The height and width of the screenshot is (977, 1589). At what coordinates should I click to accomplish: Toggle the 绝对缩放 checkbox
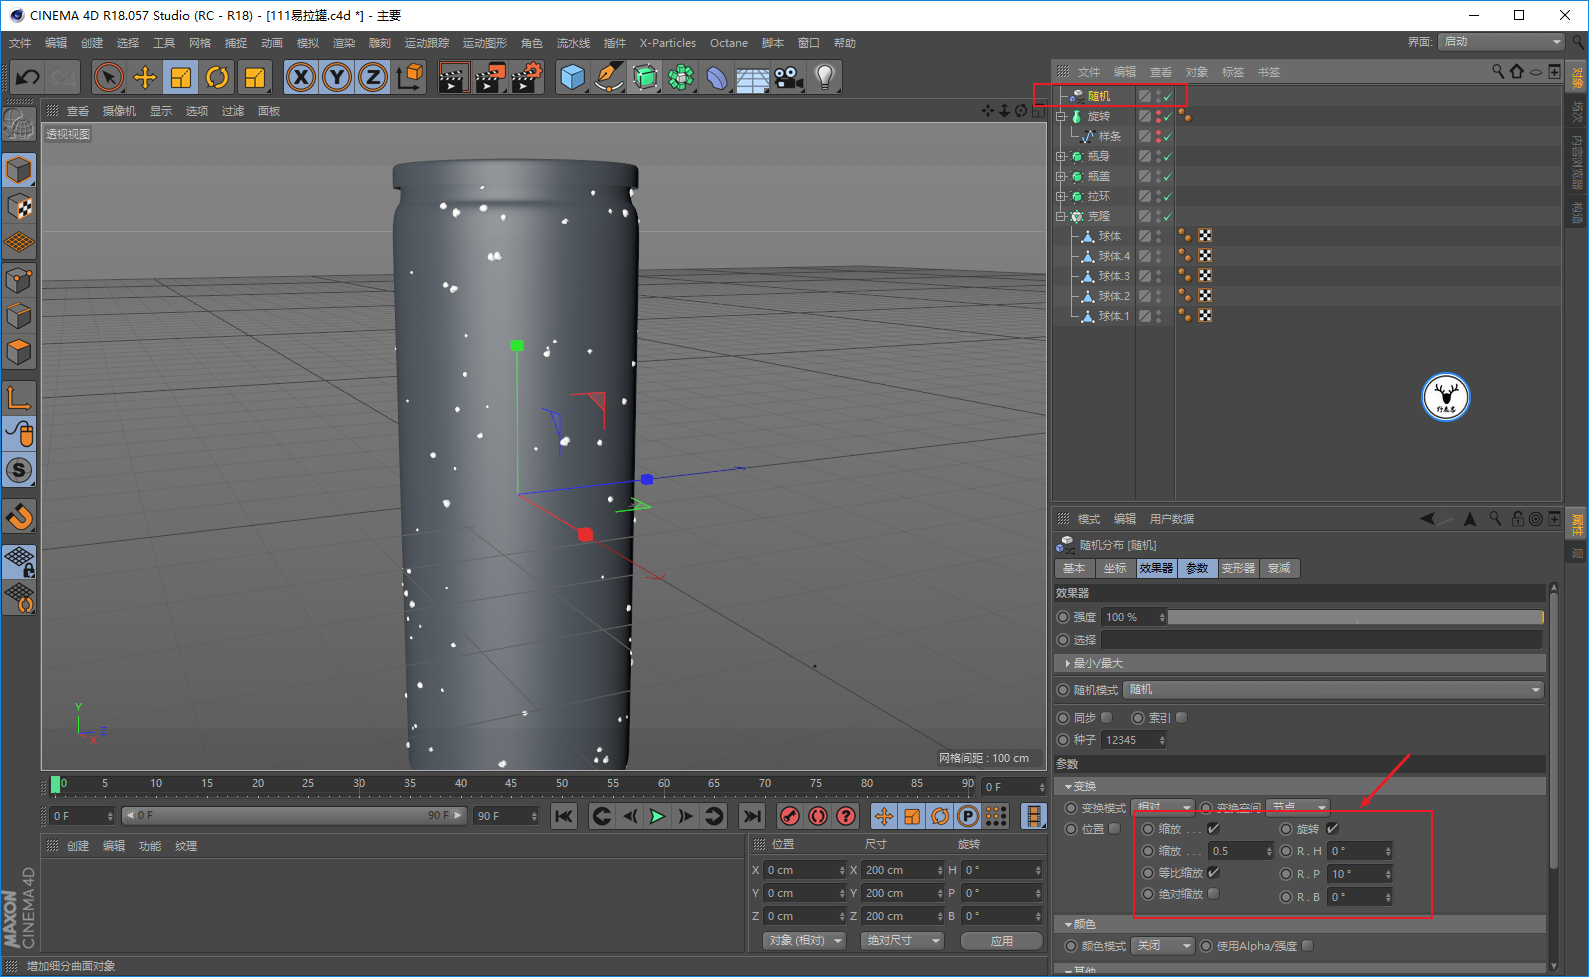click(x=1213, y=894)
